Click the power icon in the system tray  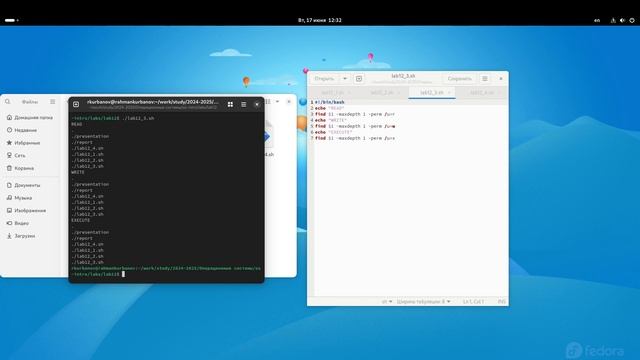[x=632, y=20]
